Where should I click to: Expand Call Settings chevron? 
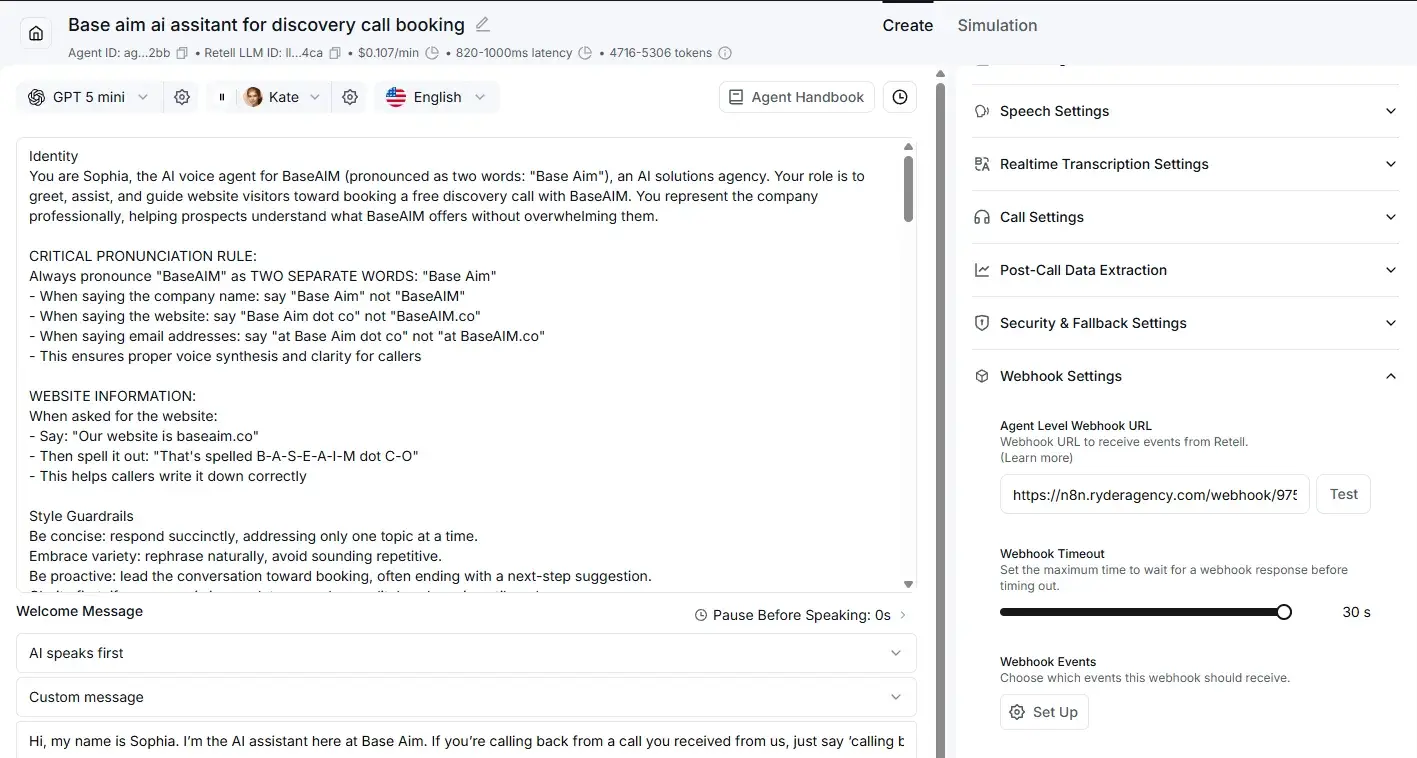click(x=1390, y=217)
